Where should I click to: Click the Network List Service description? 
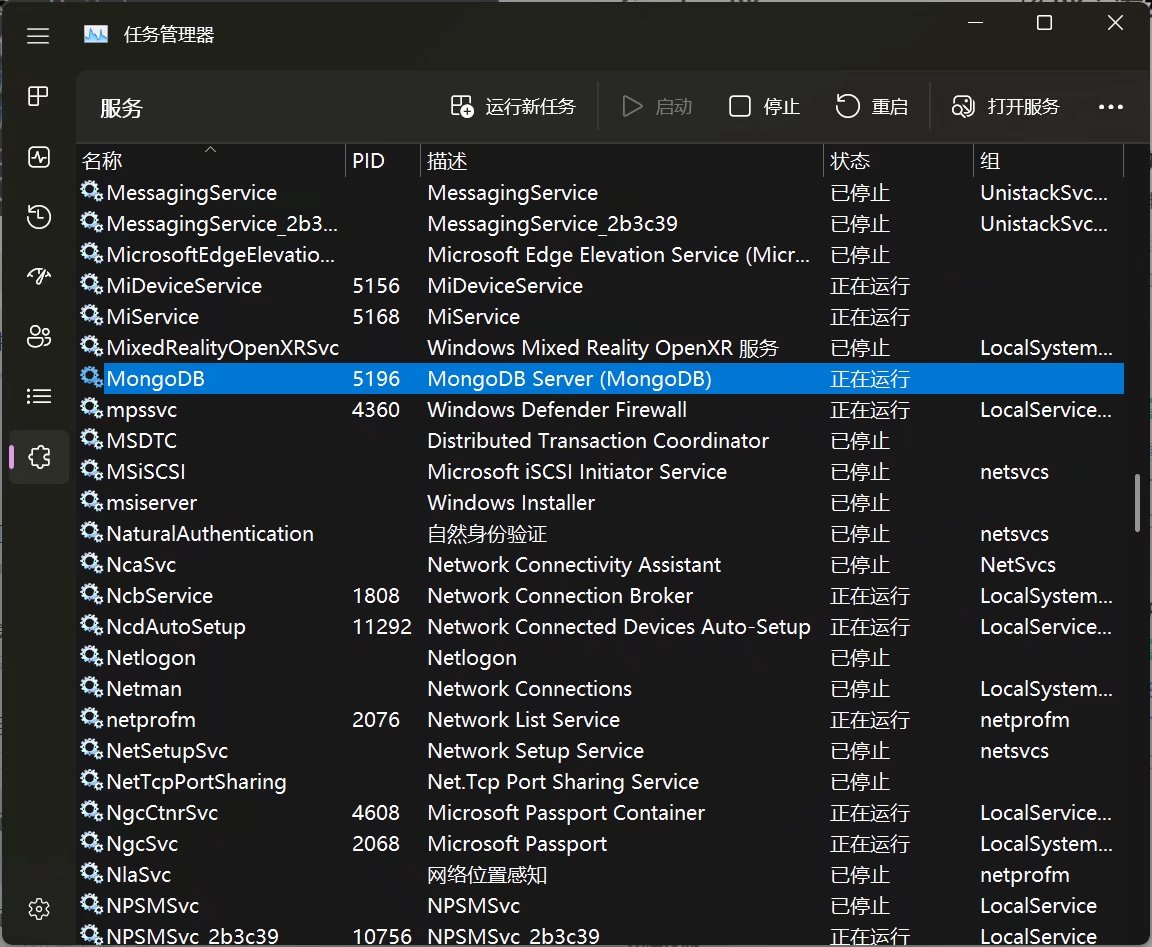click(x=524, y=719)
